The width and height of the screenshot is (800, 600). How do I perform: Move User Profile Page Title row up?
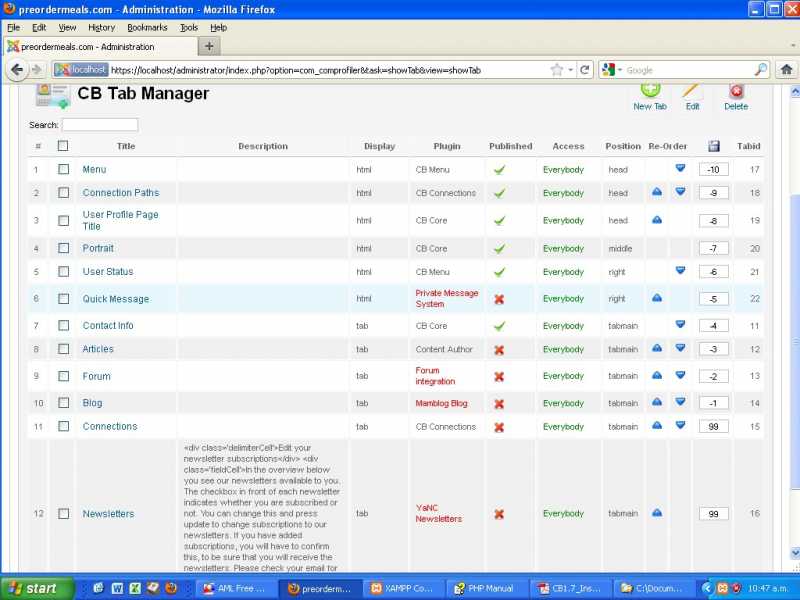click(x=657, y=219)
